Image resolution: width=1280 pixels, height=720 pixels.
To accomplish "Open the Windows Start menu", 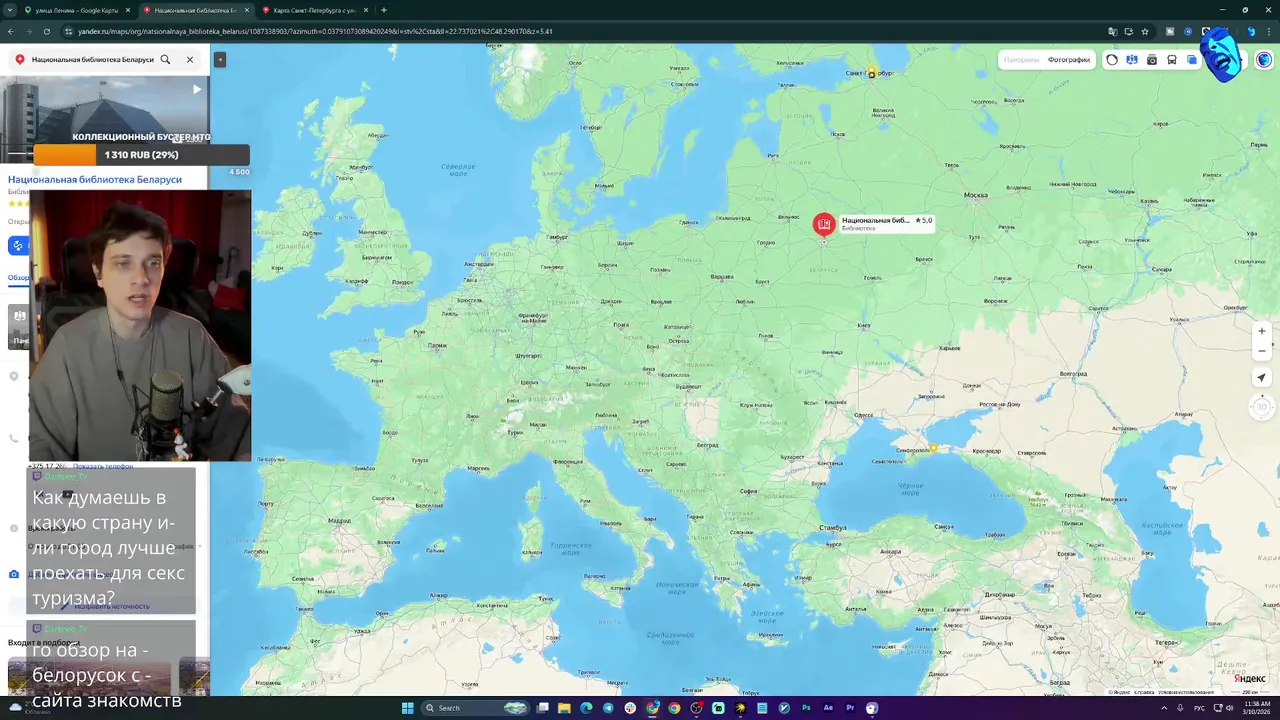I will (407, 708).
